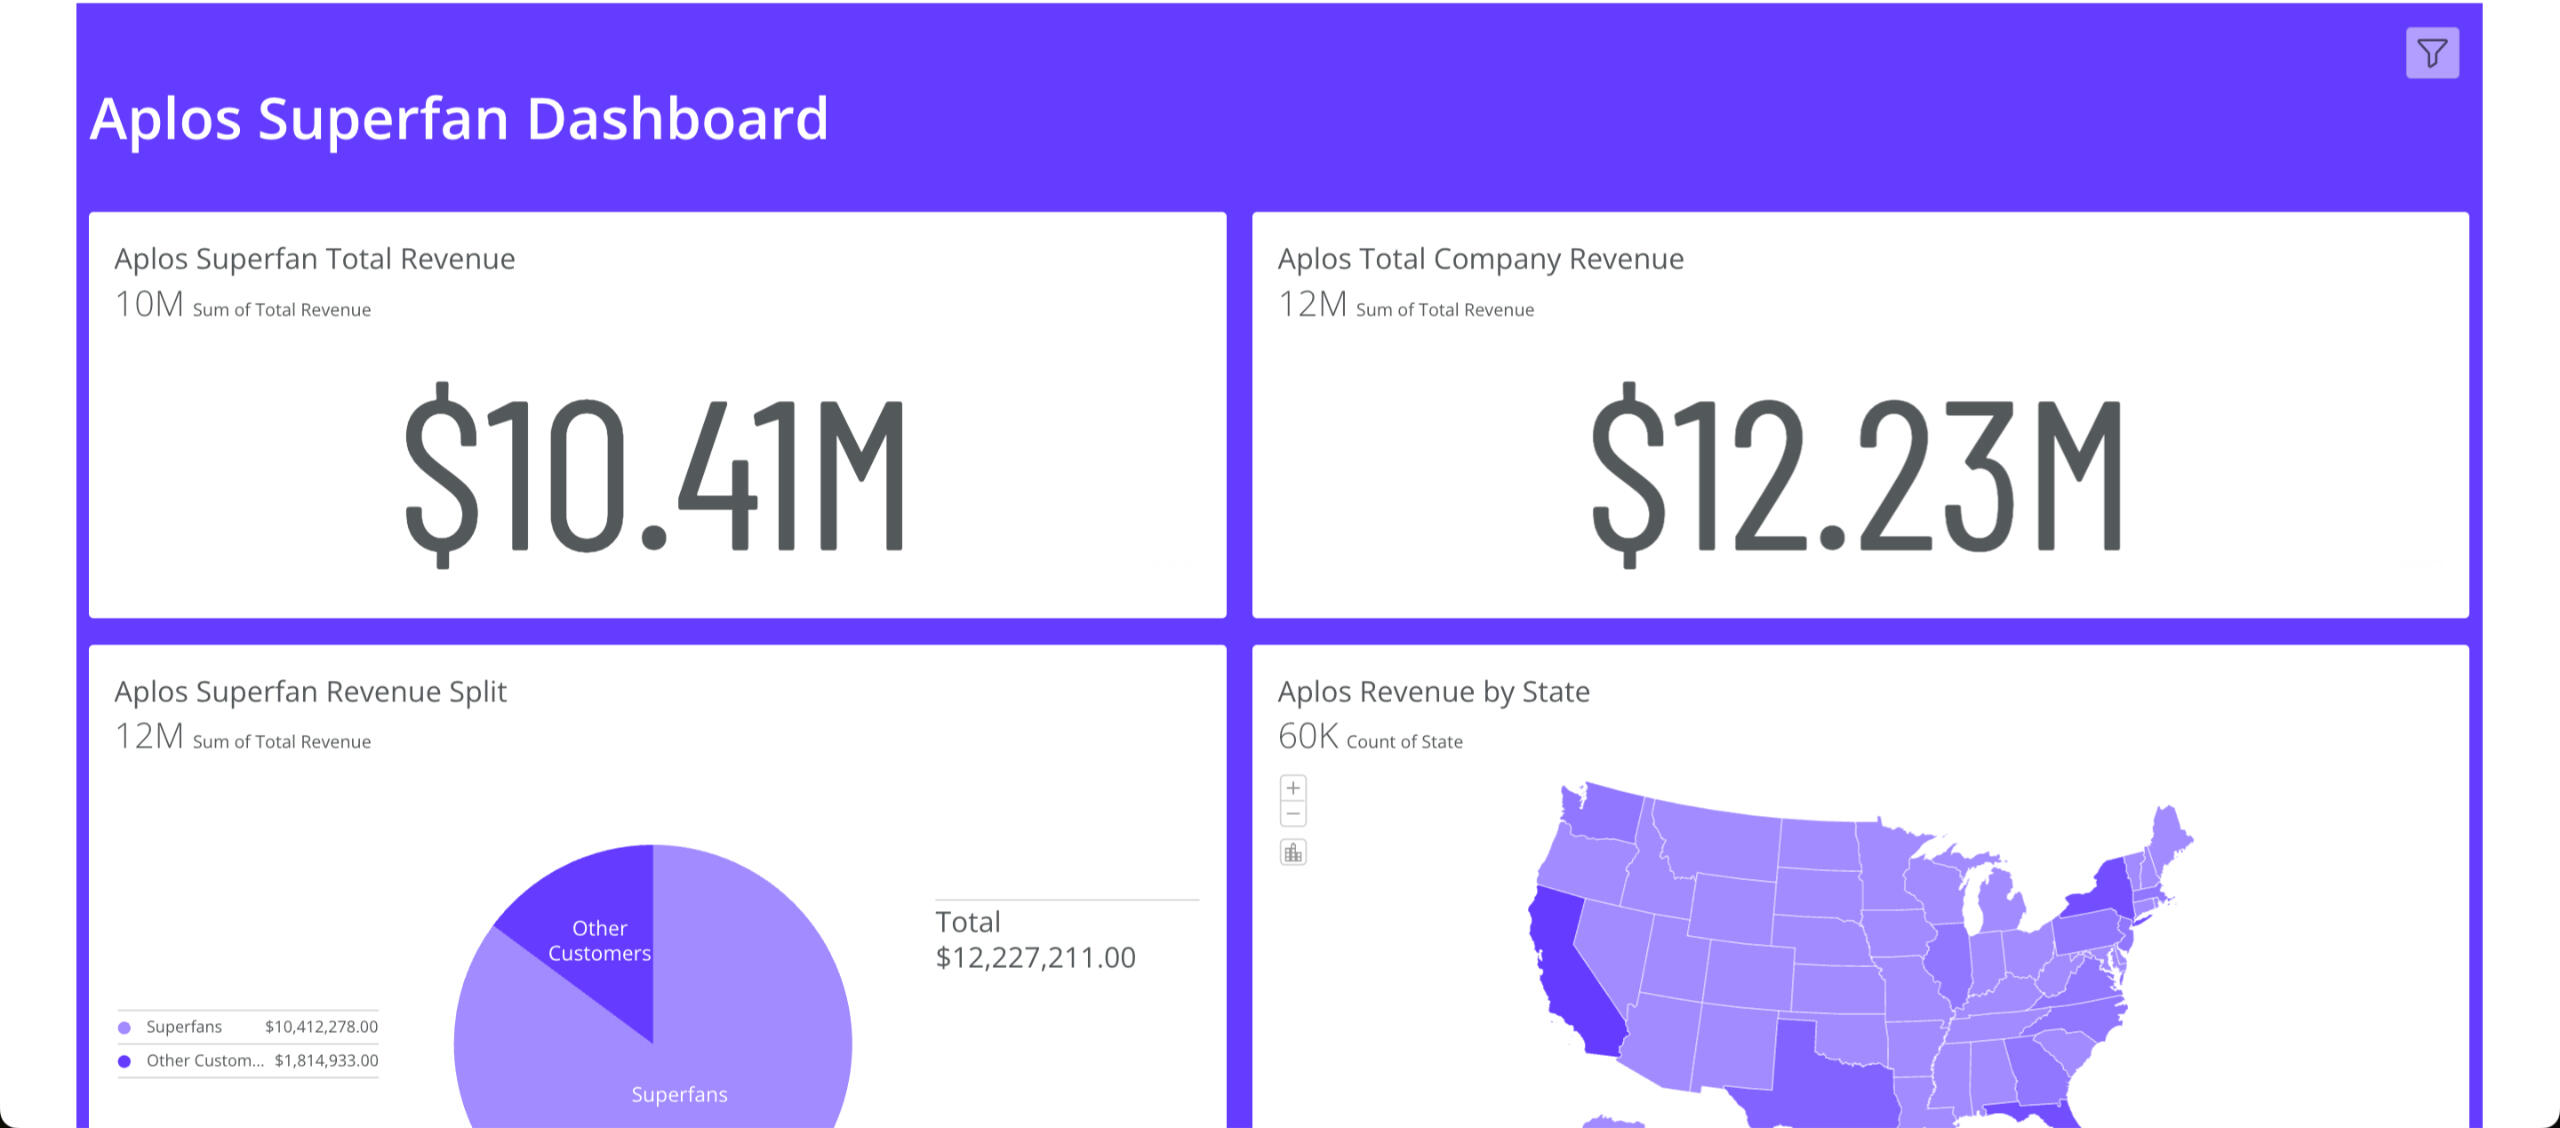Click the Aplos Total Company Revenue heading
Viewport: 2560px width, 1128px height.
(1480, 259)
